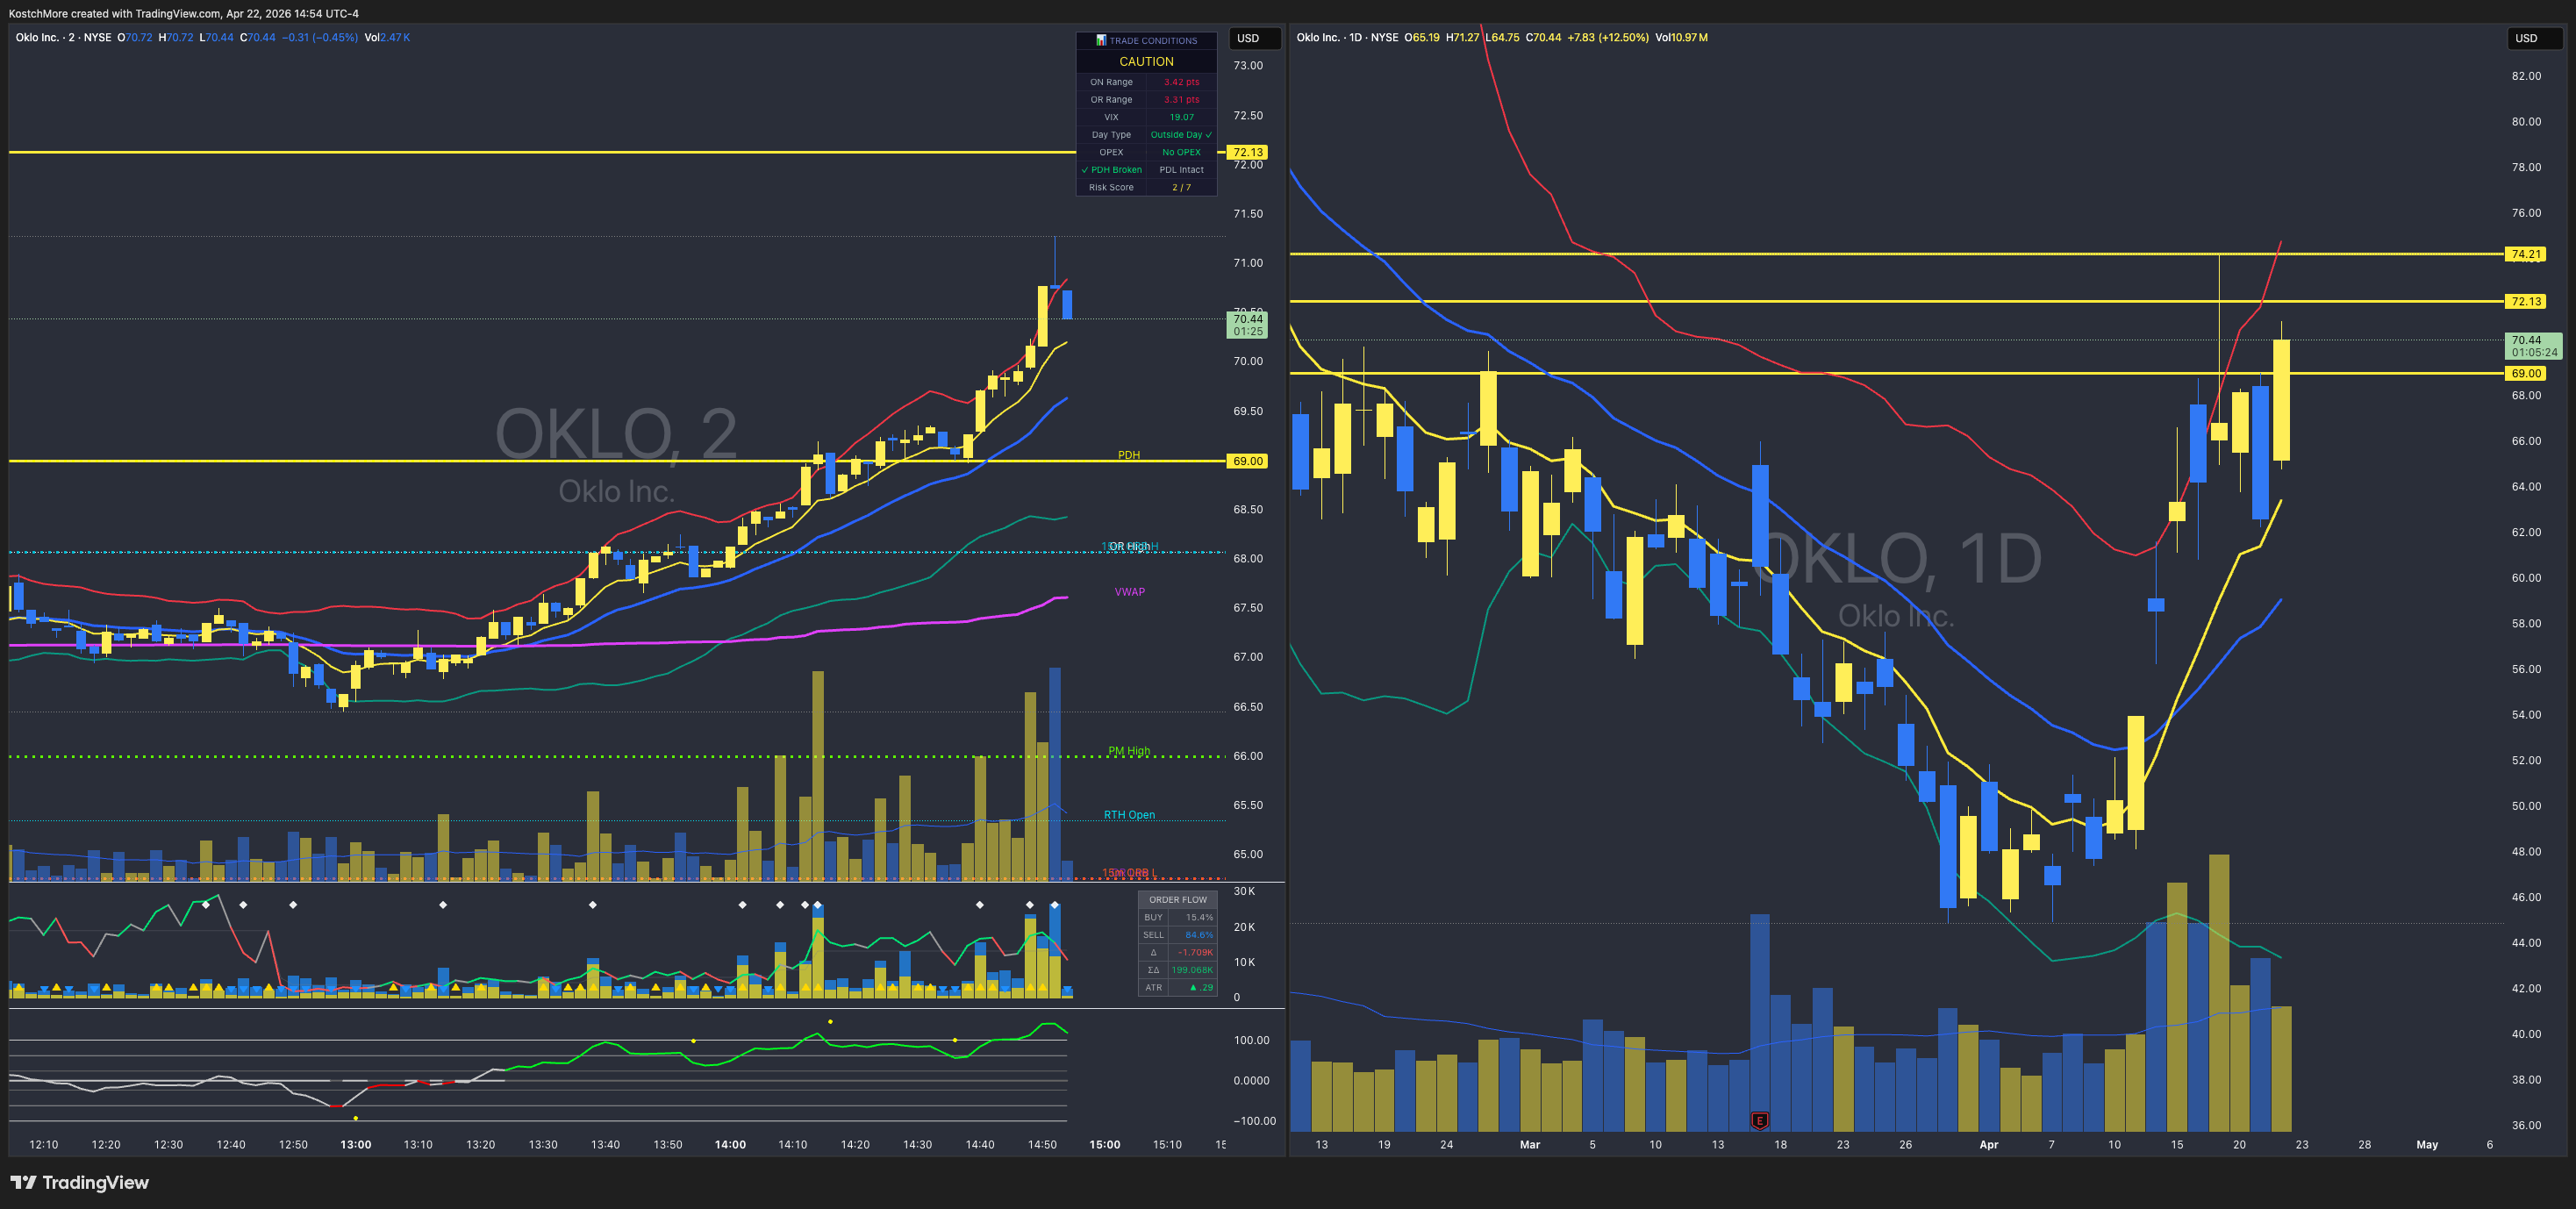
Task: Click the May label on daily time axis
Action: click(2427, 1145)
